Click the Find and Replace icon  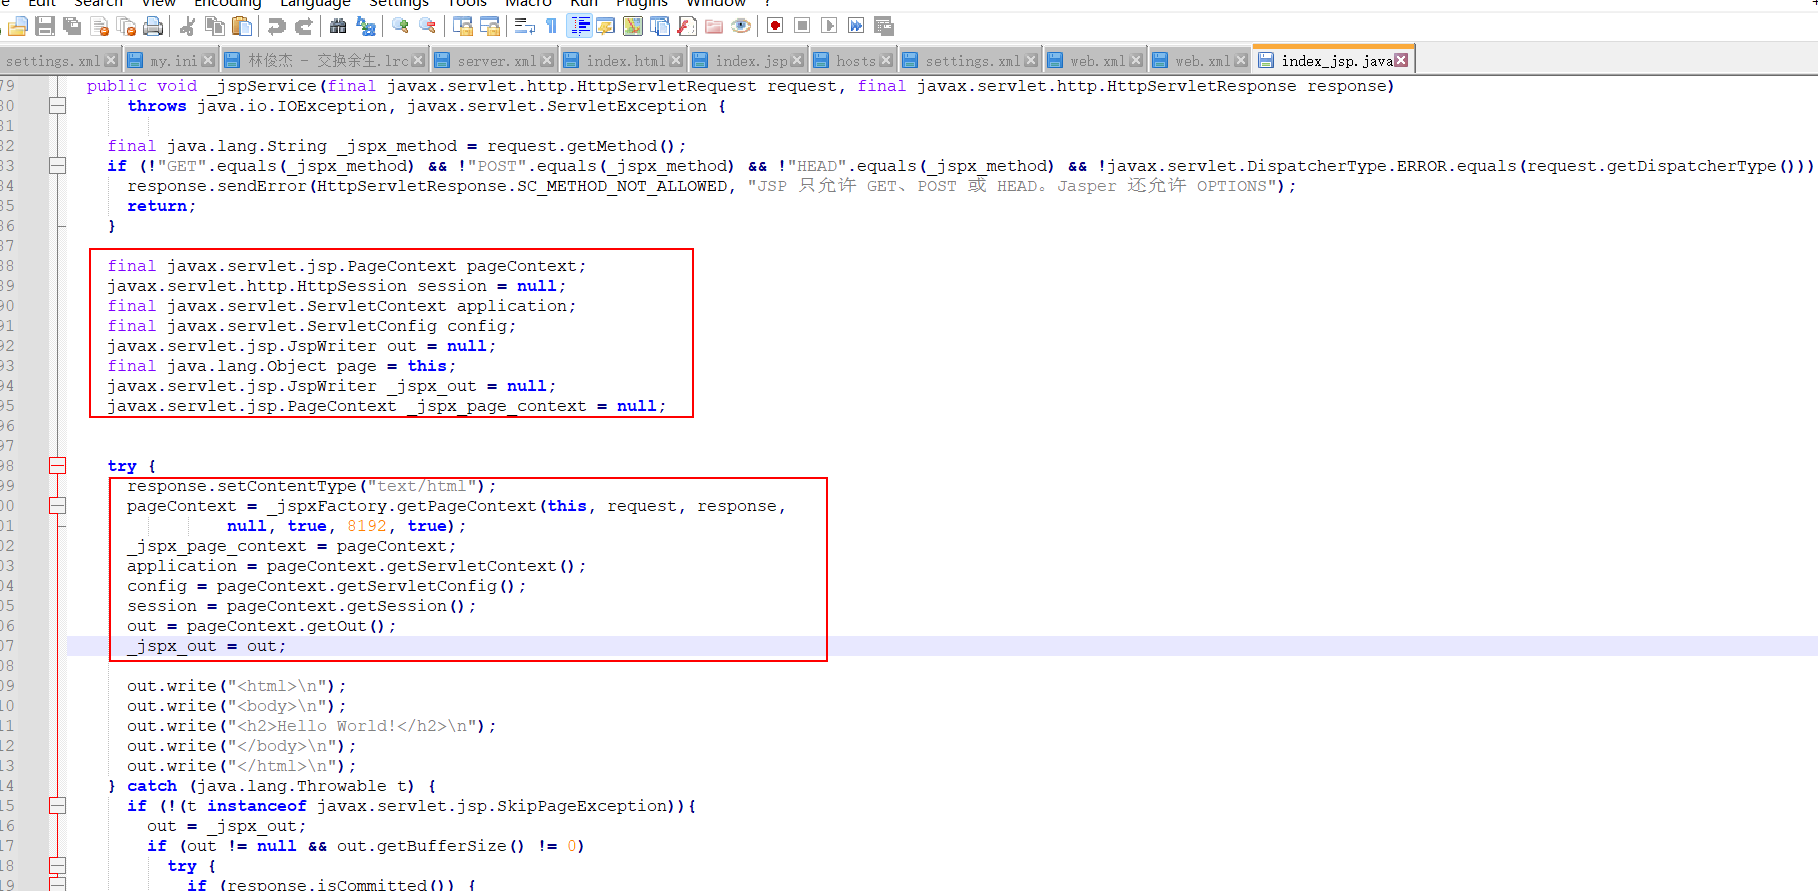click(x=366, y=26)
